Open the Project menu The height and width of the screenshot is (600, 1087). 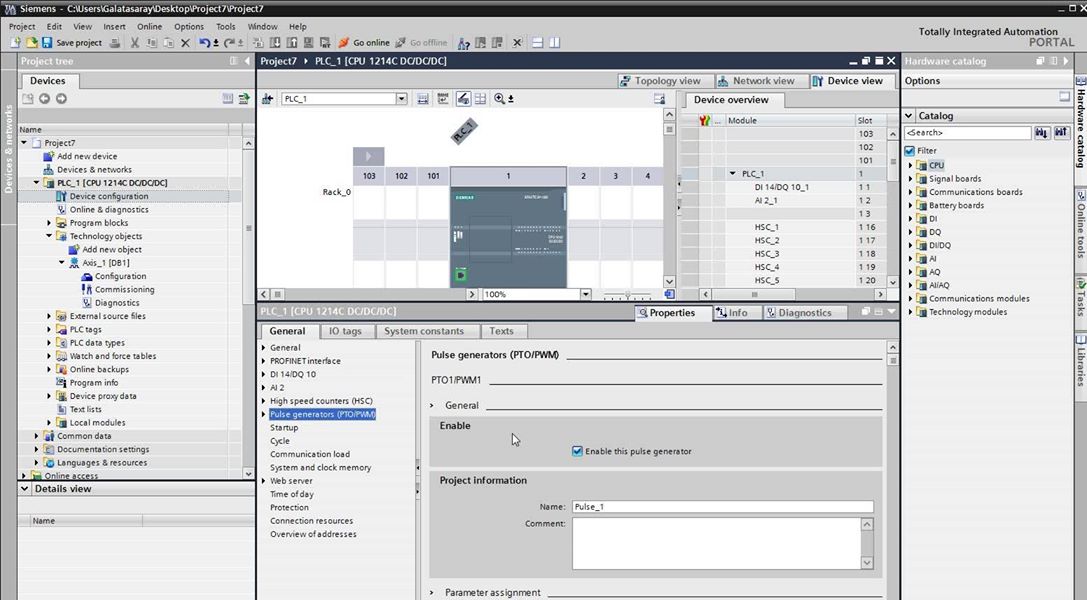point(22,26)
